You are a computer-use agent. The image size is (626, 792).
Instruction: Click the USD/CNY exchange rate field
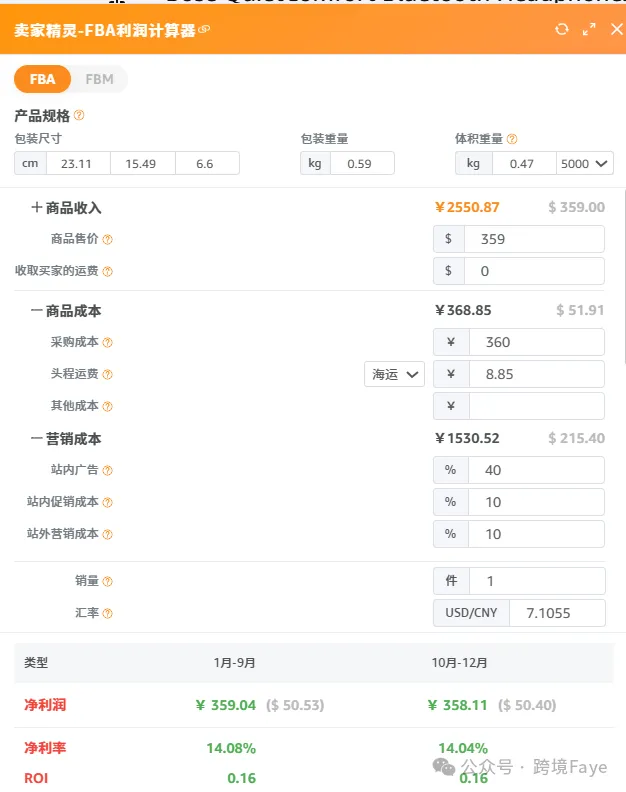[556, 613]
